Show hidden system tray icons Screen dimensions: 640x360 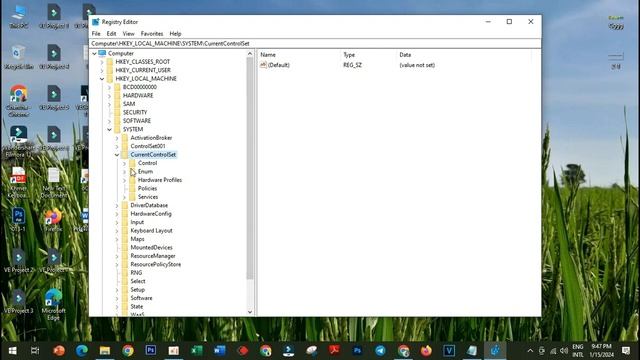point(530,351)
